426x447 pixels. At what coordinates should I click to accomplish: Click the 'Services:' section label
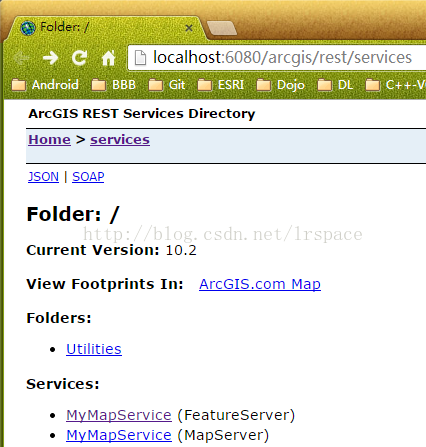click(63, 384)
